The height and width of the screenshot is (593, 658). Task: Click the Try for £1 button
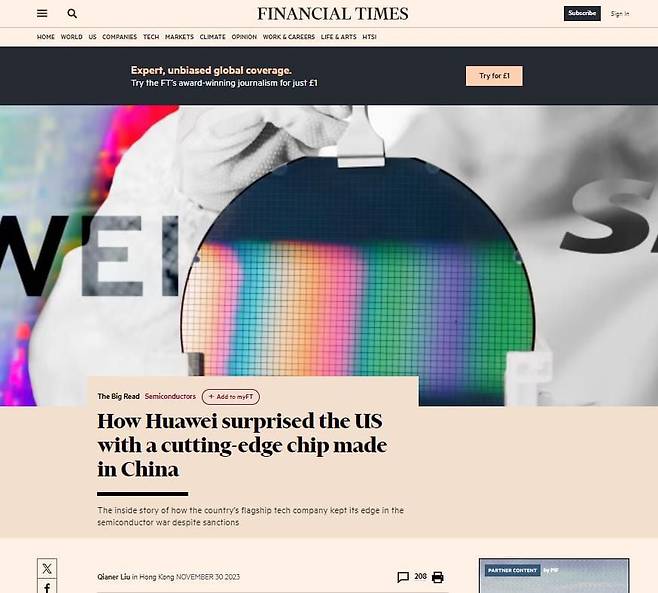point(494,76)
